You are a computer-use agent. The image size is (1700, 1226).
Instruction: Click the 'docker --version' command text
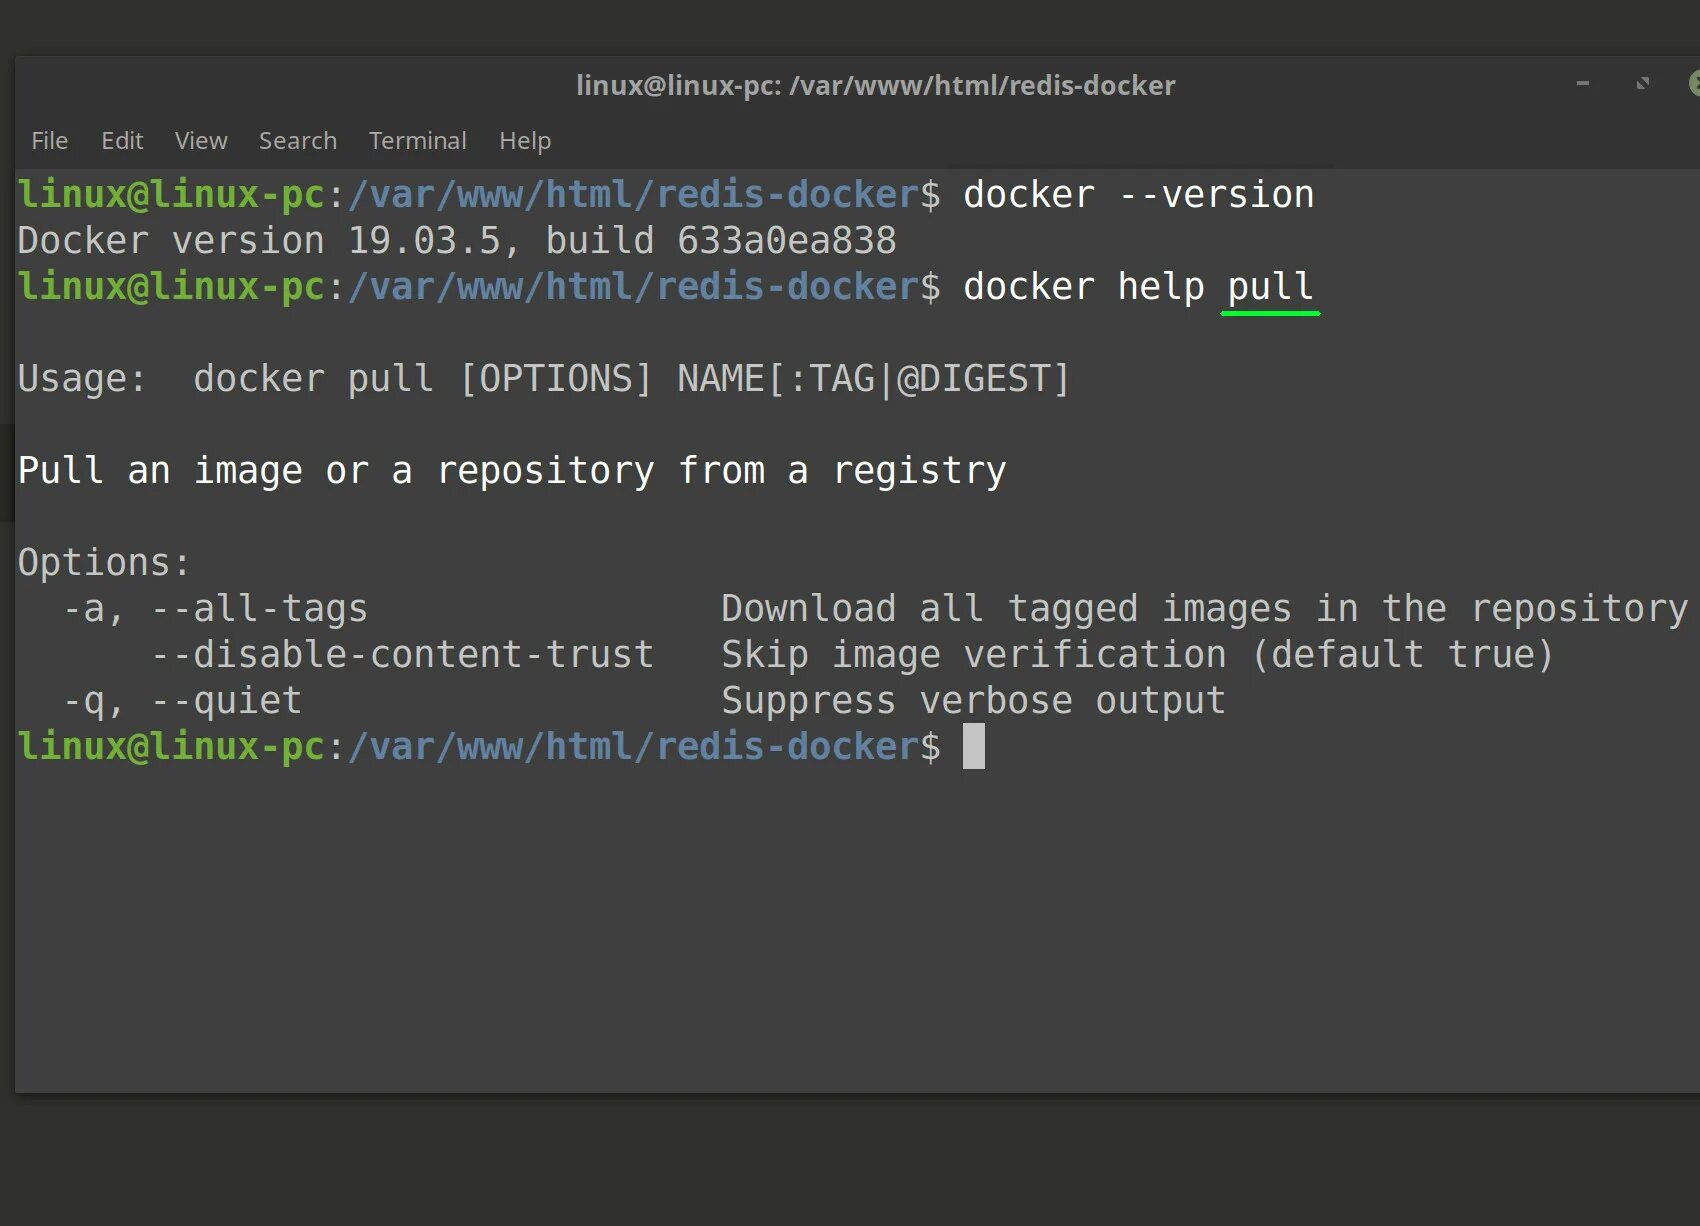tap(1138, 195)
